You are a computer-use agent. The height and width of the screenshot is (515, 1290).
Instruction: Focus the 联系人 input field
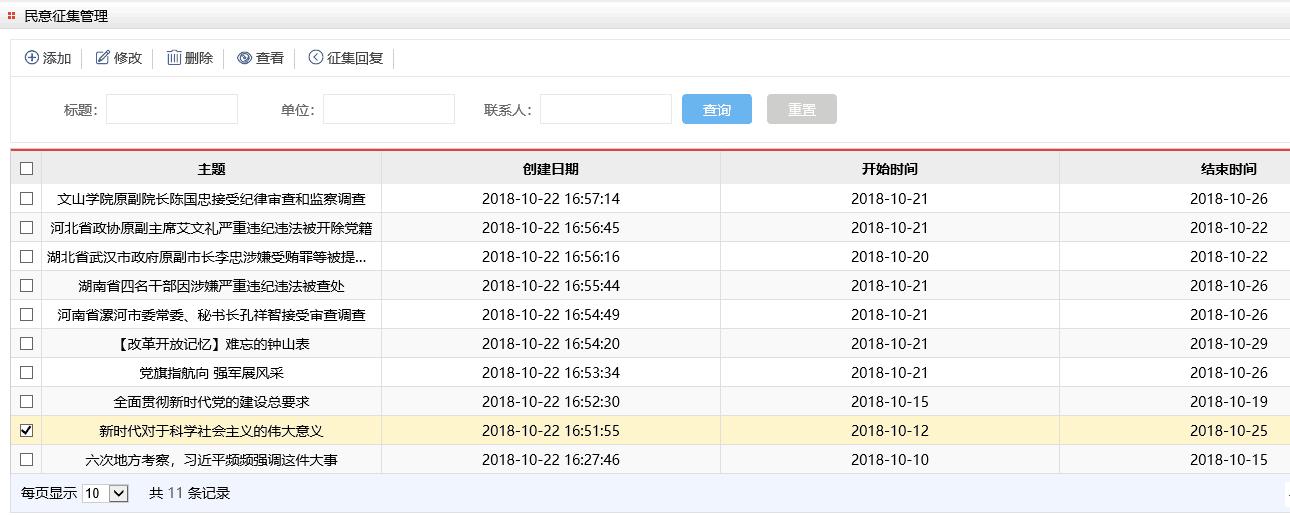(606, 109)
